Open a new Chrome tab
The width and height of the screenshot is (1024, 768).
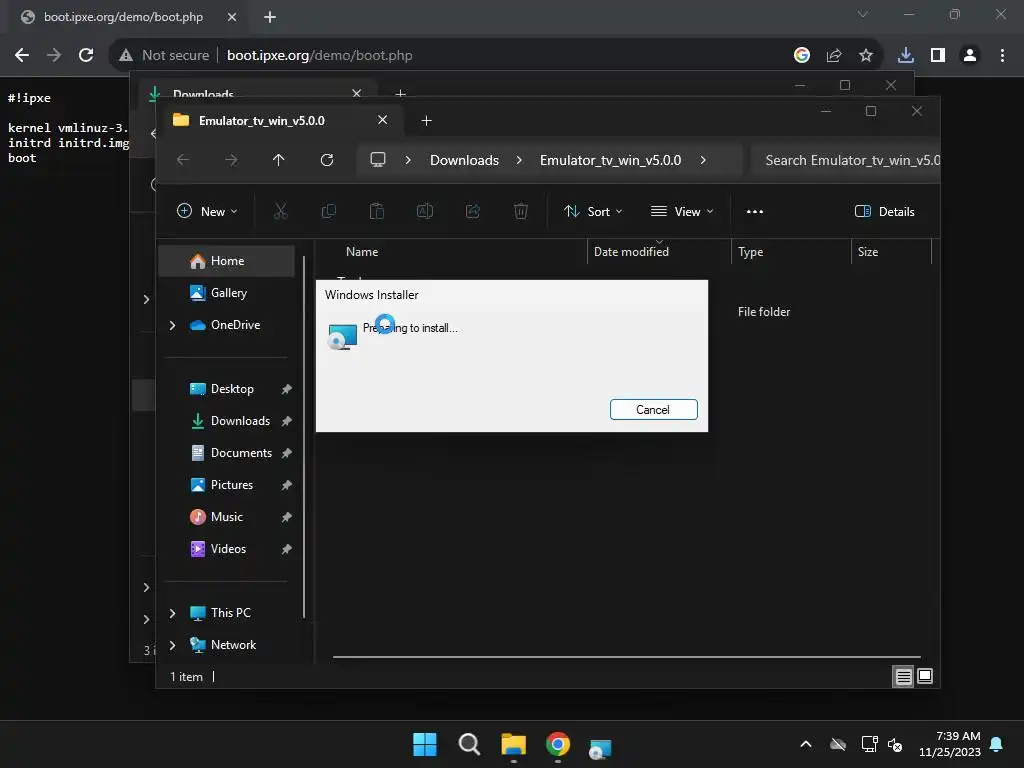270,17
